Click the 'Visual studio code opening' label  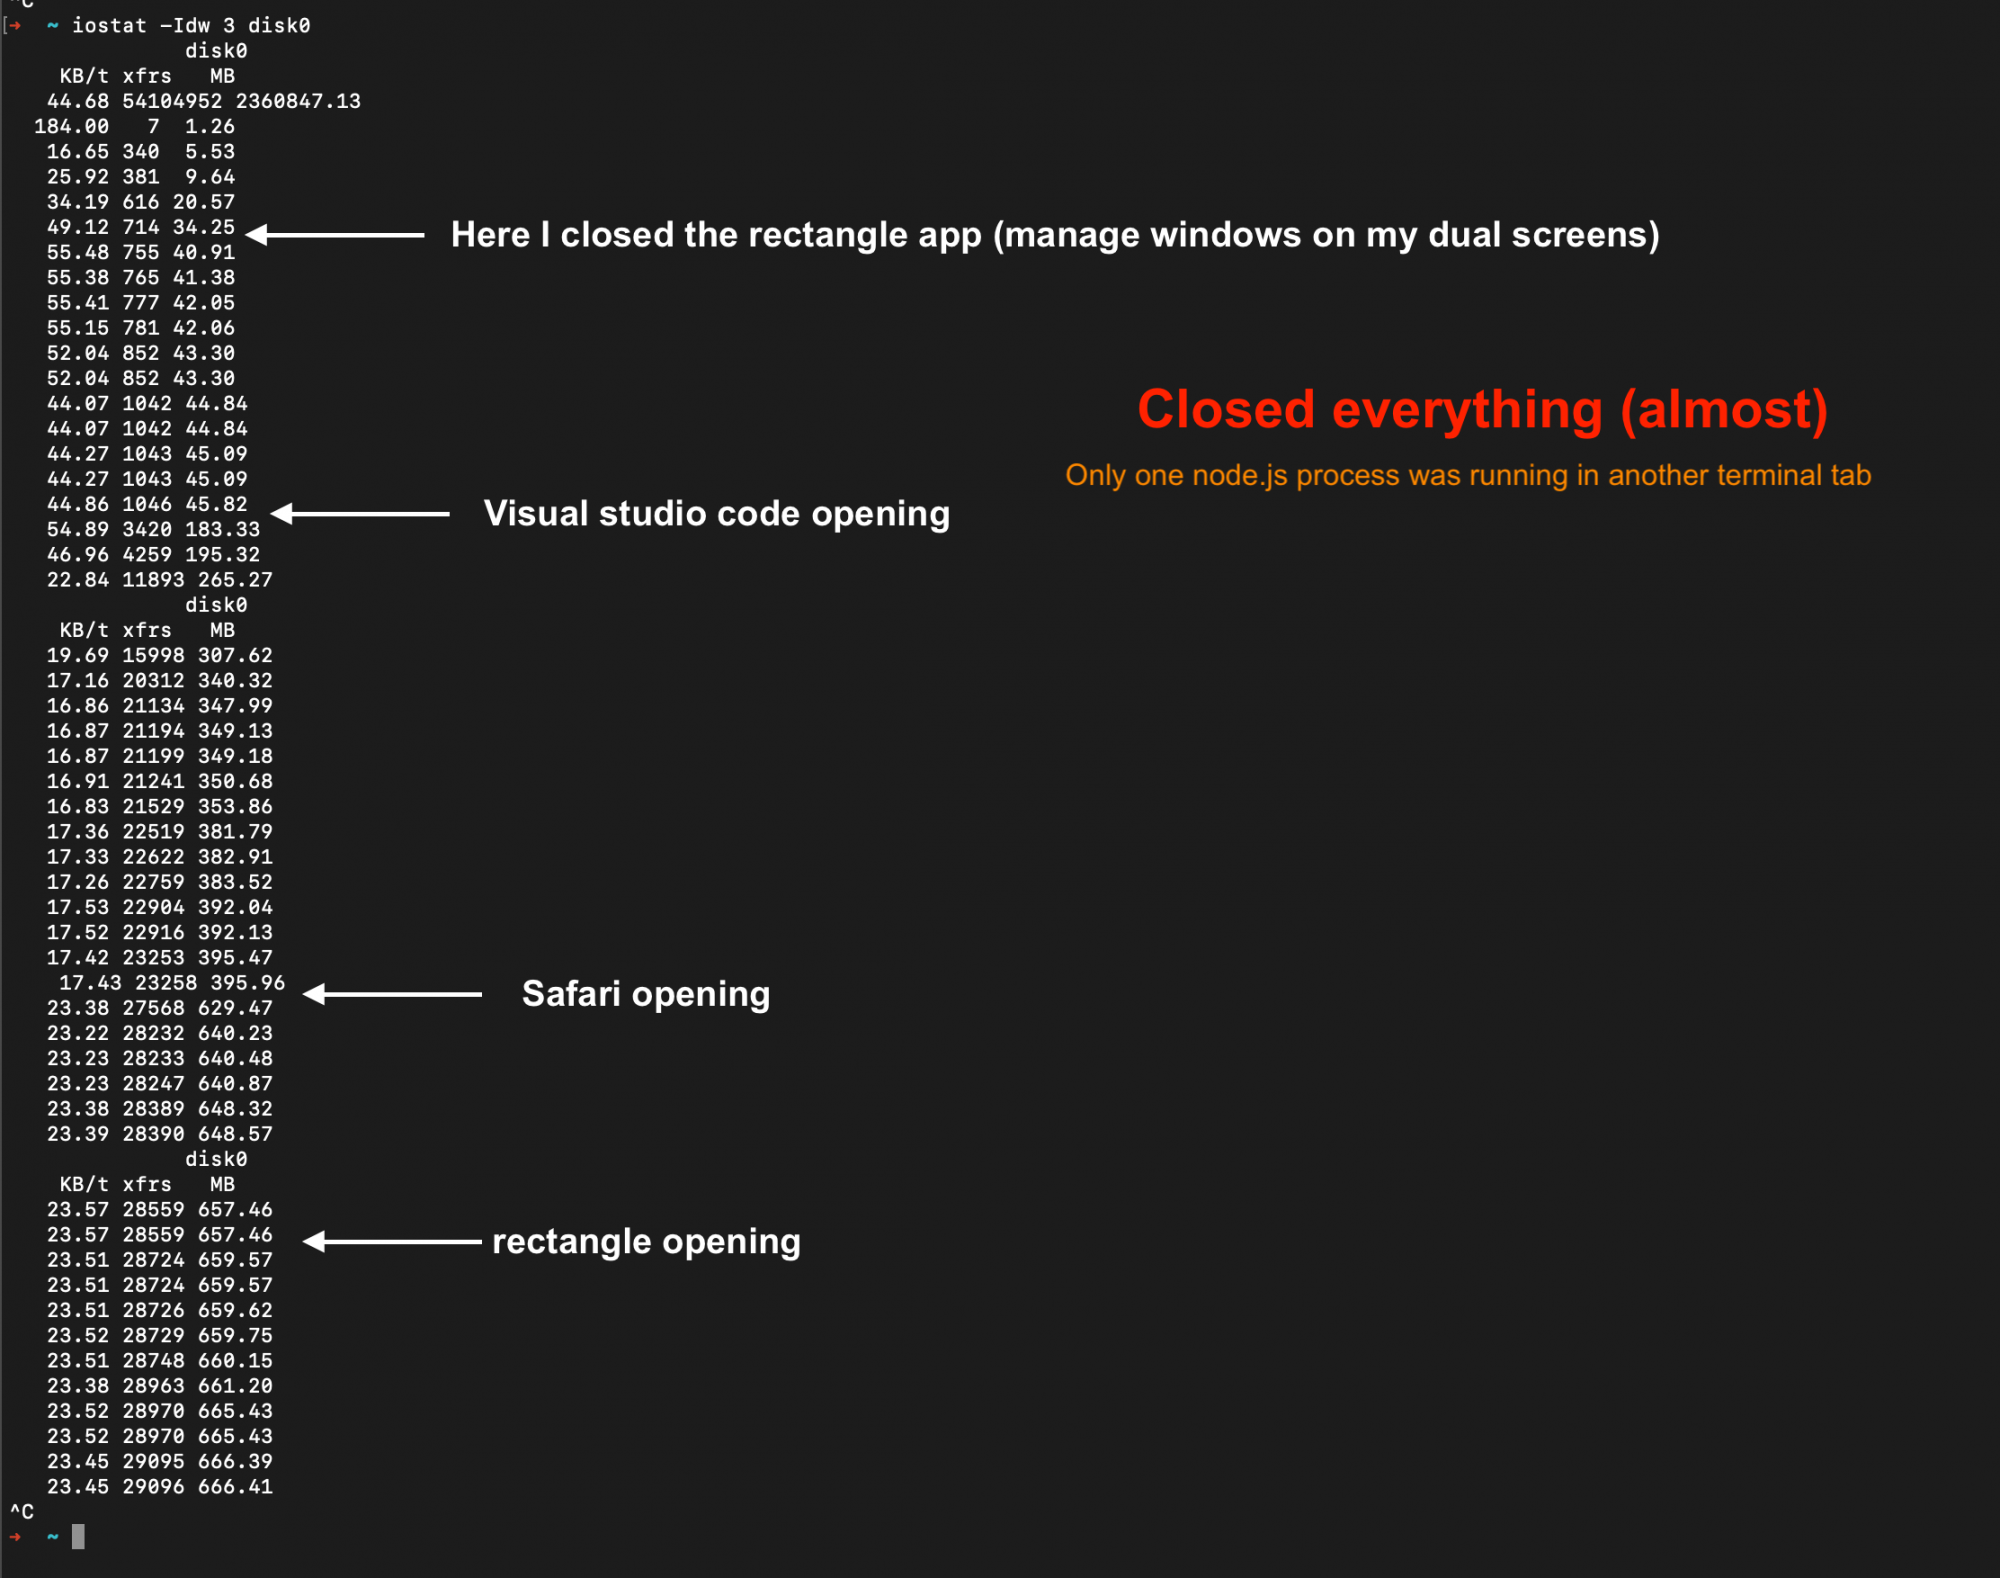coord(716,514)
